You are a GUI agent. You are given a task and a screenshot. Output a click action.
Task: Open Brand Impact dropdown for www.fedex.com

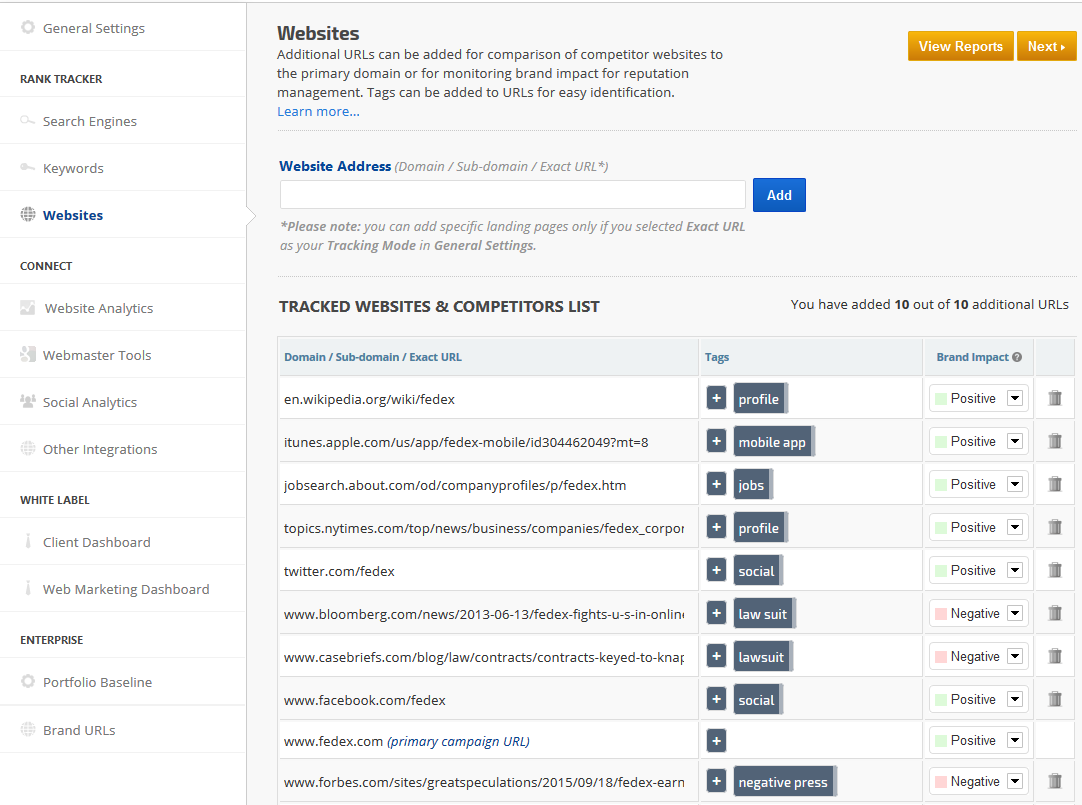(1014, 741)
